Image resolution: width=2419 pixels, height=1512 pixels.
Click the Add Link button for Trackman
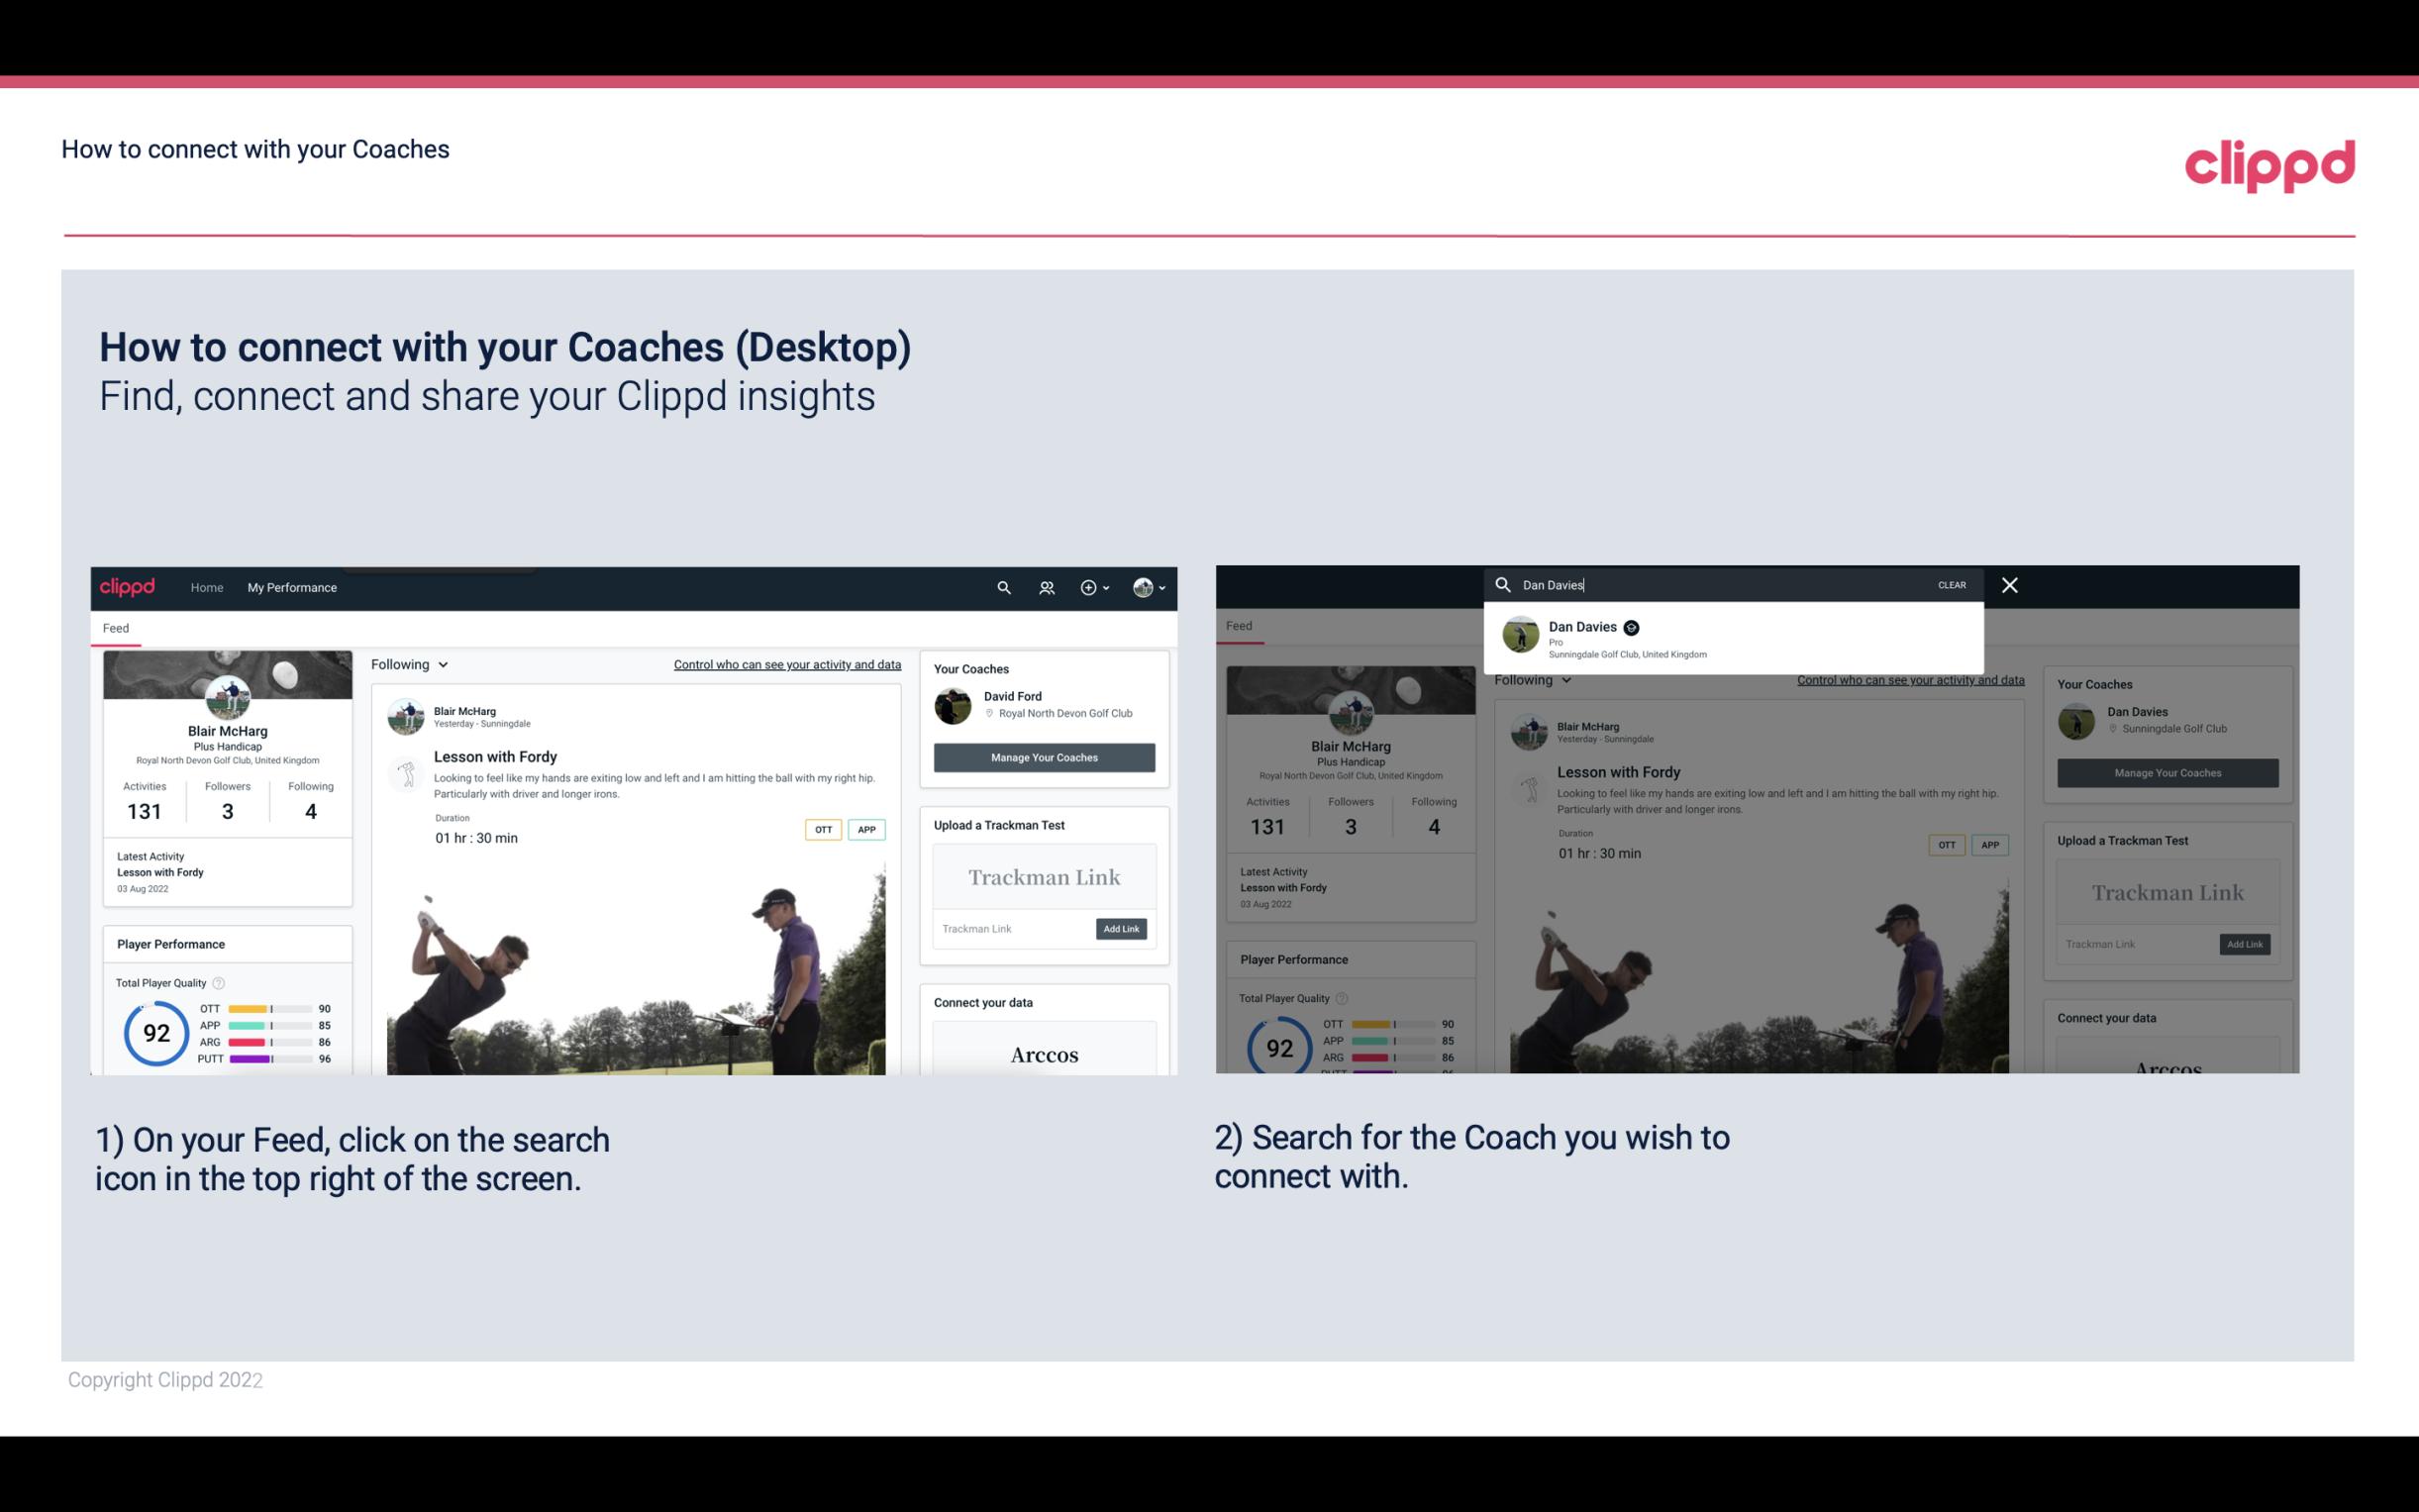point(1122,929)
